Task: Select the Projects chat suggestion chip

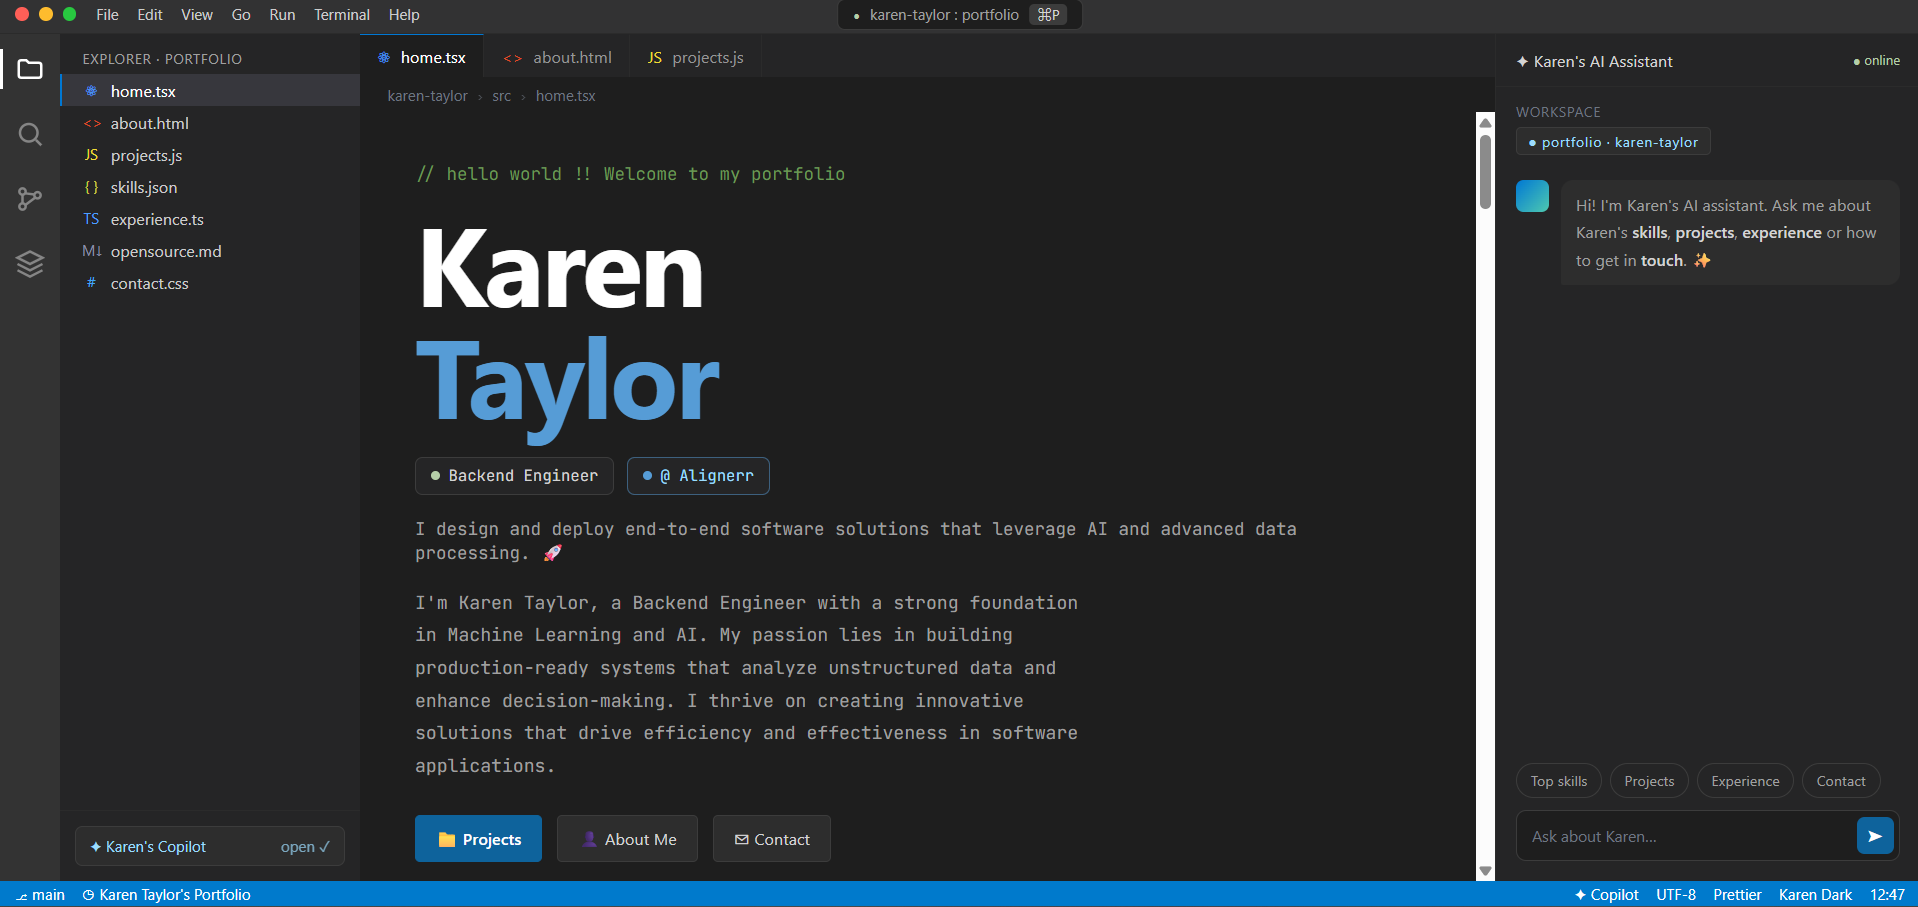Action: click(1649, 781)
